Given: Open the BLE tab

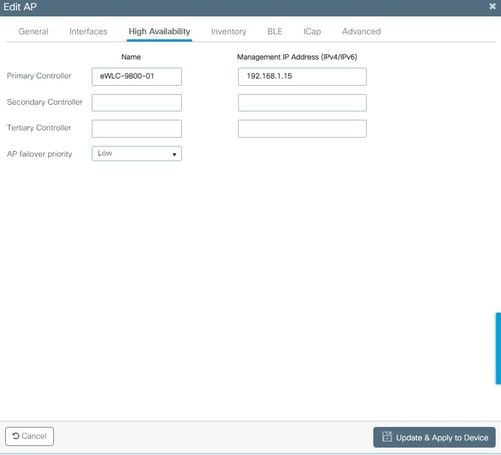Looking at the screenshot, I should (x=275, y=31).
